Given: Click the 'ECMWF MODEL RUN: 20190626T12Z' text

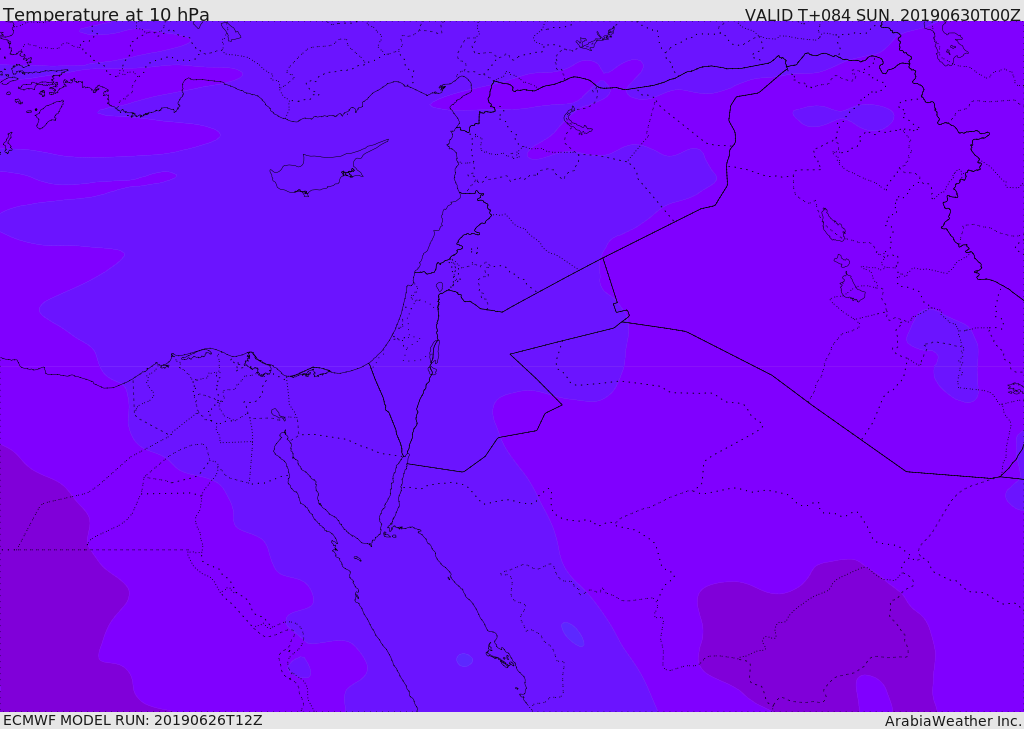Looking at the screenshot, I should pos(133,720).
